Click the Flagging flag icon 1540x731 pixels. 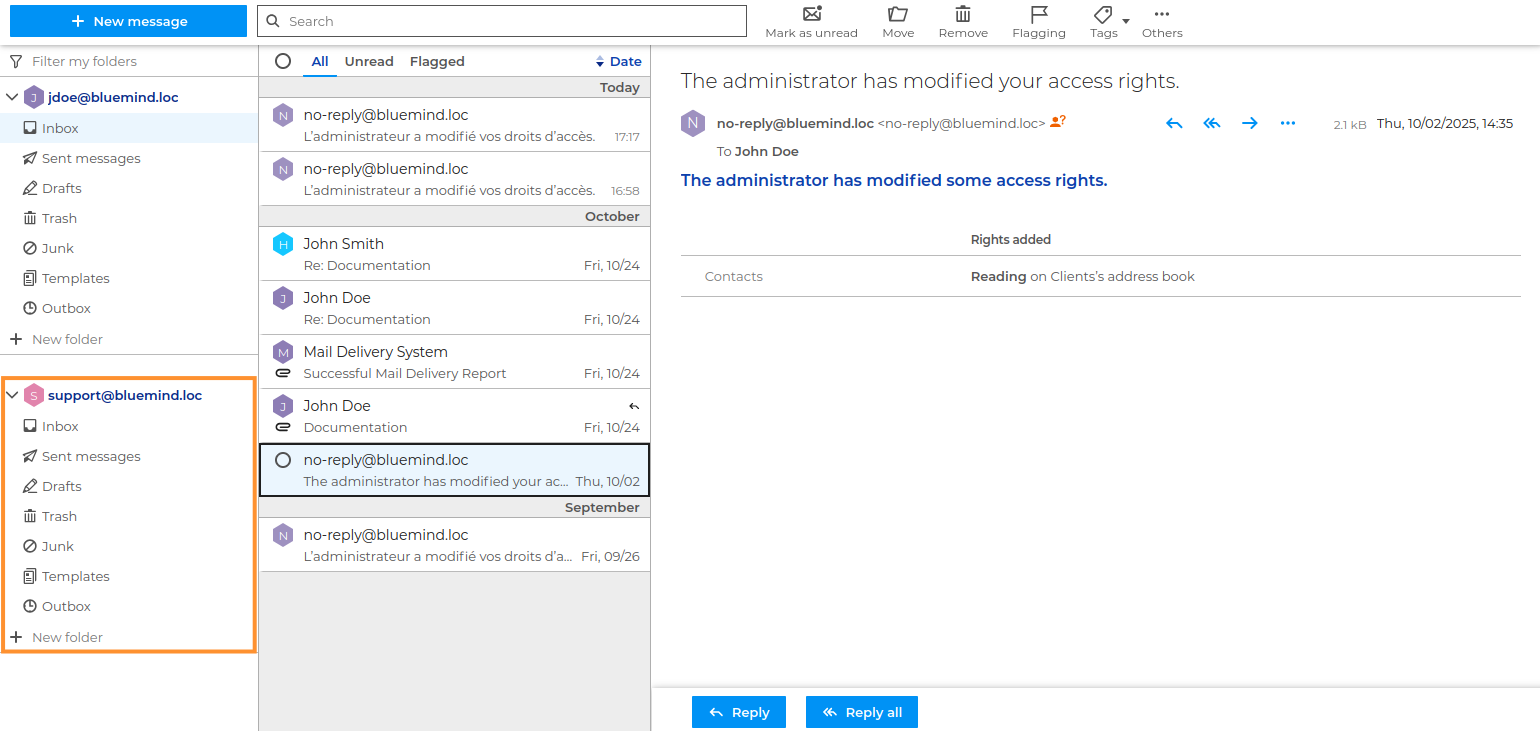click(x=1038, y=14)
